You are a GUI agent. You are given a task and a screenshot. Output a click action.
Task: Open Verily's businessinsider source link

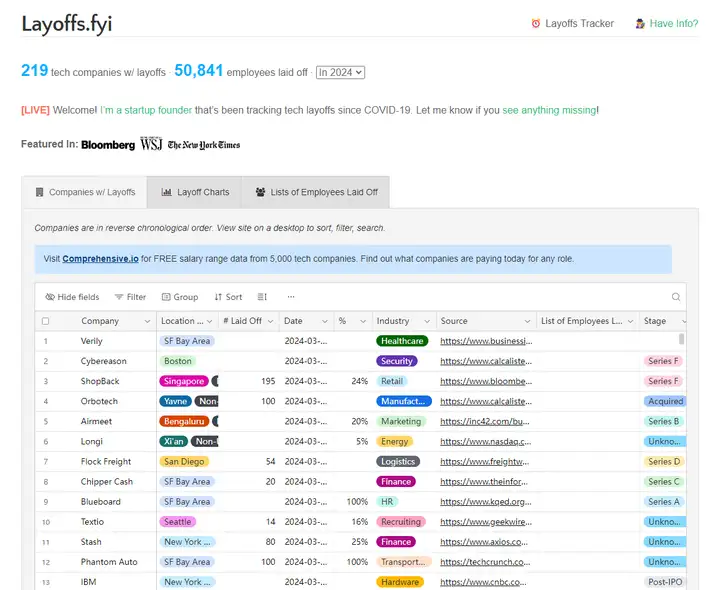[486, 341]
